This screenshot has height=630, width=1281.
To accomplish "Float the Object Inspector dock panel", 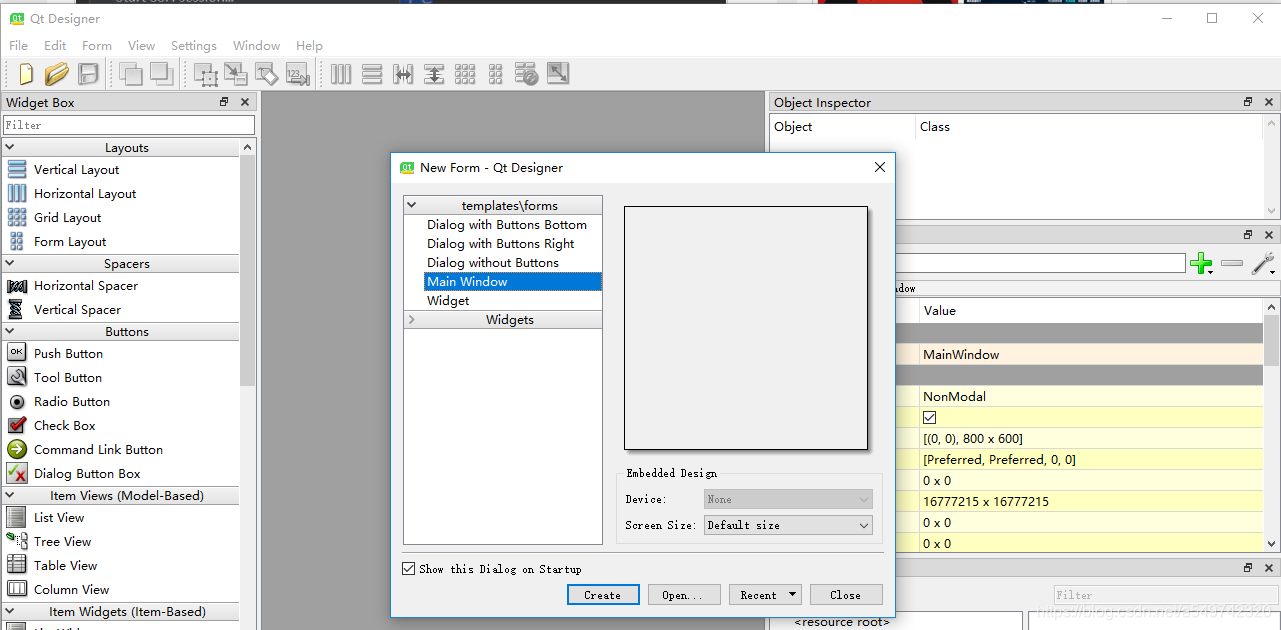I will tap(1248, 102).
